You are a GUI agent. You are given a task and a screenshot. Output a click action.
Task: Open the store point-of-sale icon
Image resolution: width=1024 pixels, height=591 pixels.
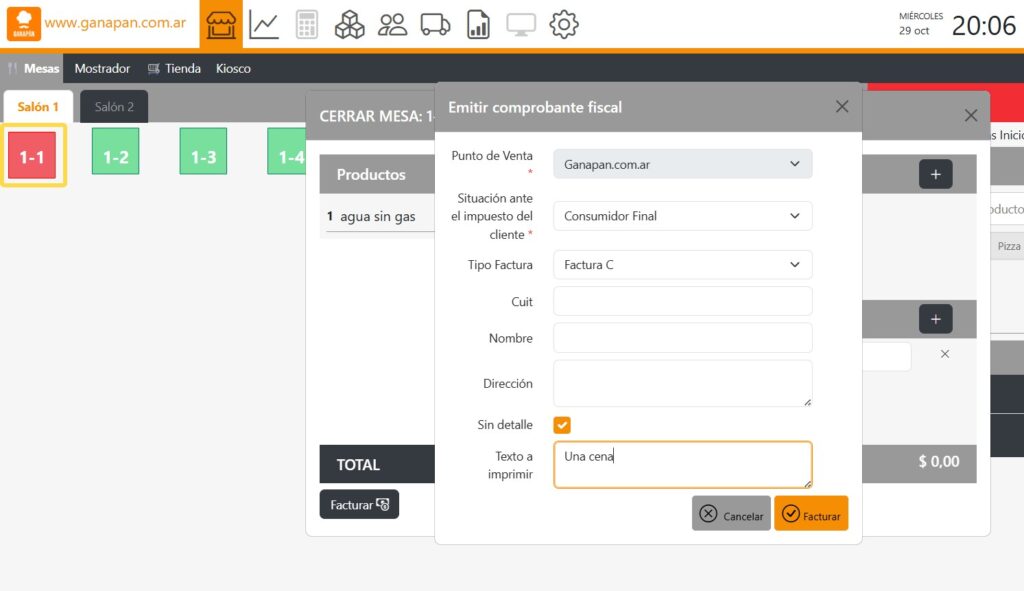click(x=221, y=24)
